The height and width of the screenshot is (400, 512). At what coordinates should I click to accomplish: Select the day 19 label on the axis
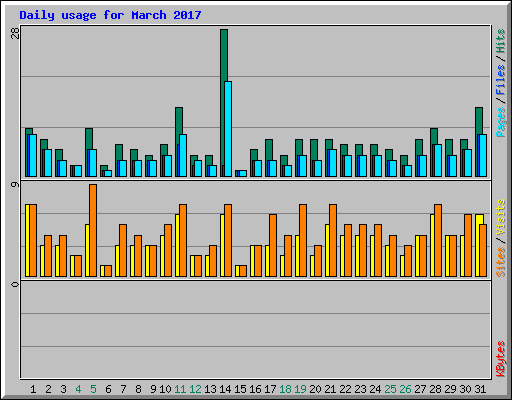pos(300,389)
